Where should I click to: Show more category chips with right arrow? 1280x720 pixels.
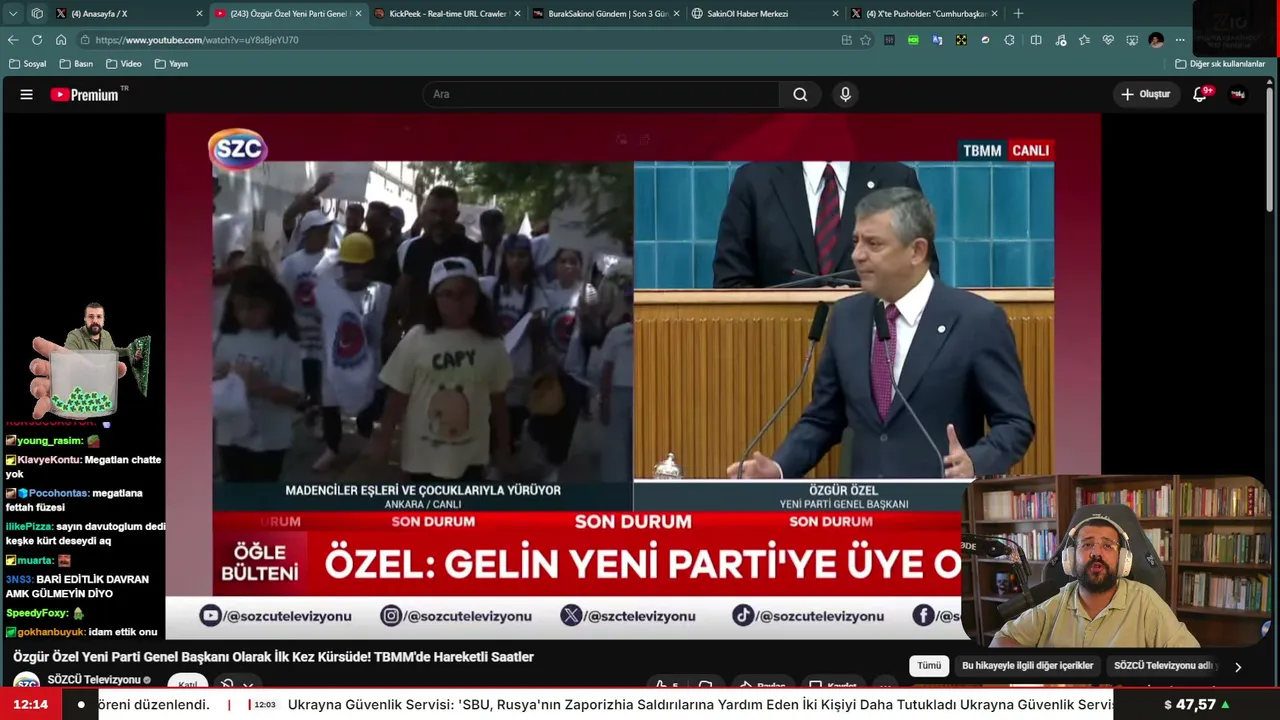pyautogui.click(x=1238, y=666)
